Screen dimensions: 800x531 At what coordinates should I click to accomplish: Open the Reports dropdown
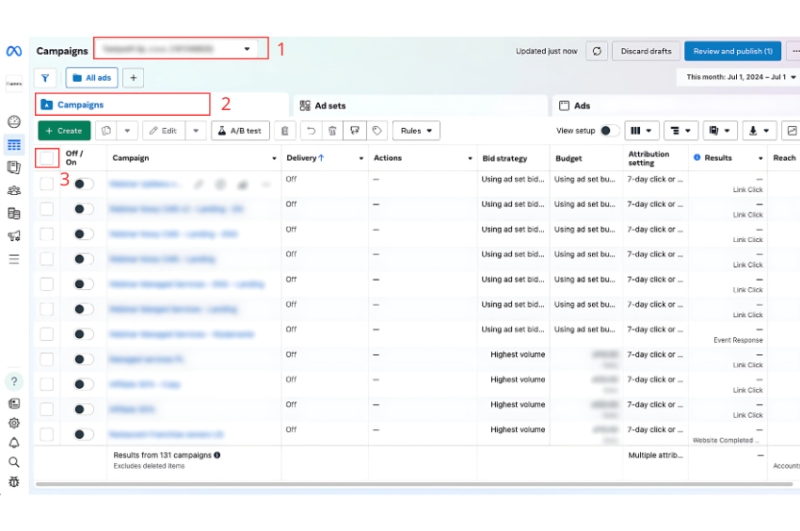(719, 131)
